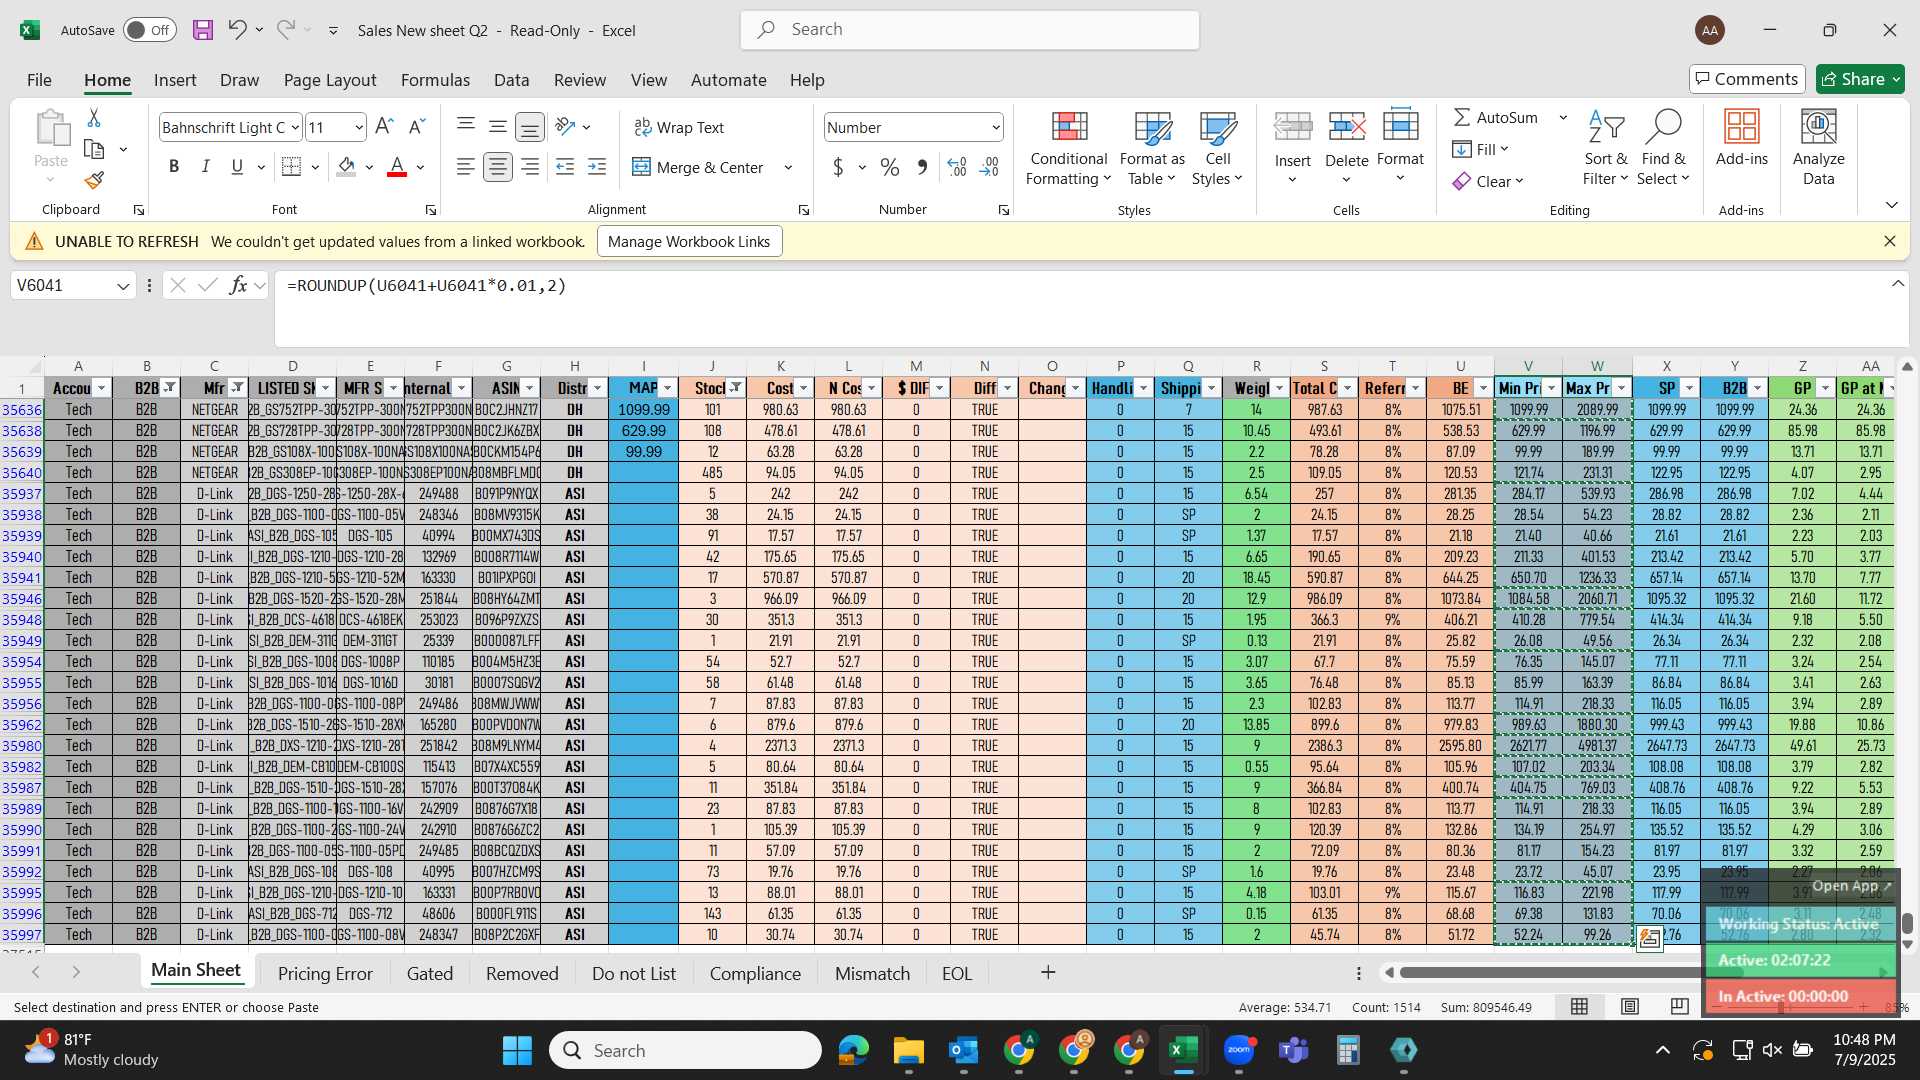Click the Undo arrow icon
Image resolution: width=1920 pixels, height=1080 pixels.
click(x=237, y=30)
